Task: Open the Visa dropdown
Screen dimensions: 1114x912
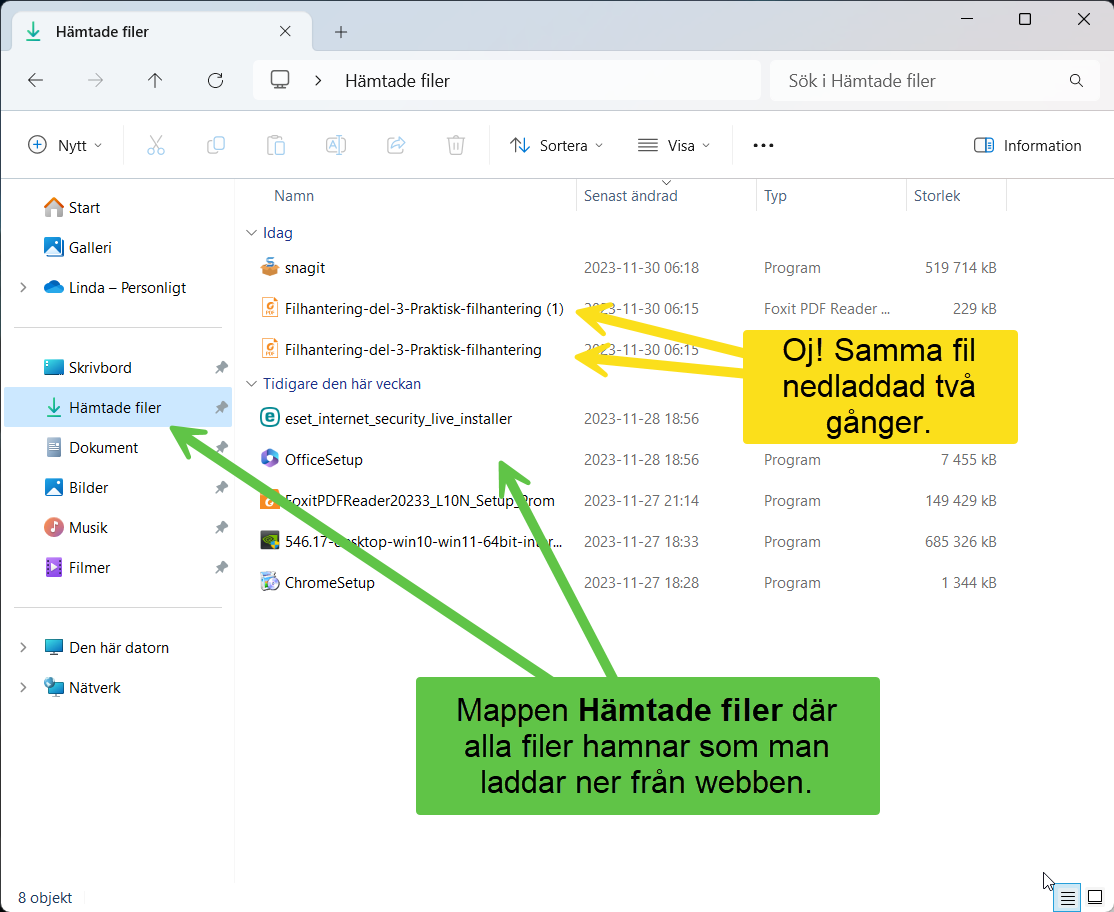Action: [673, 145]
